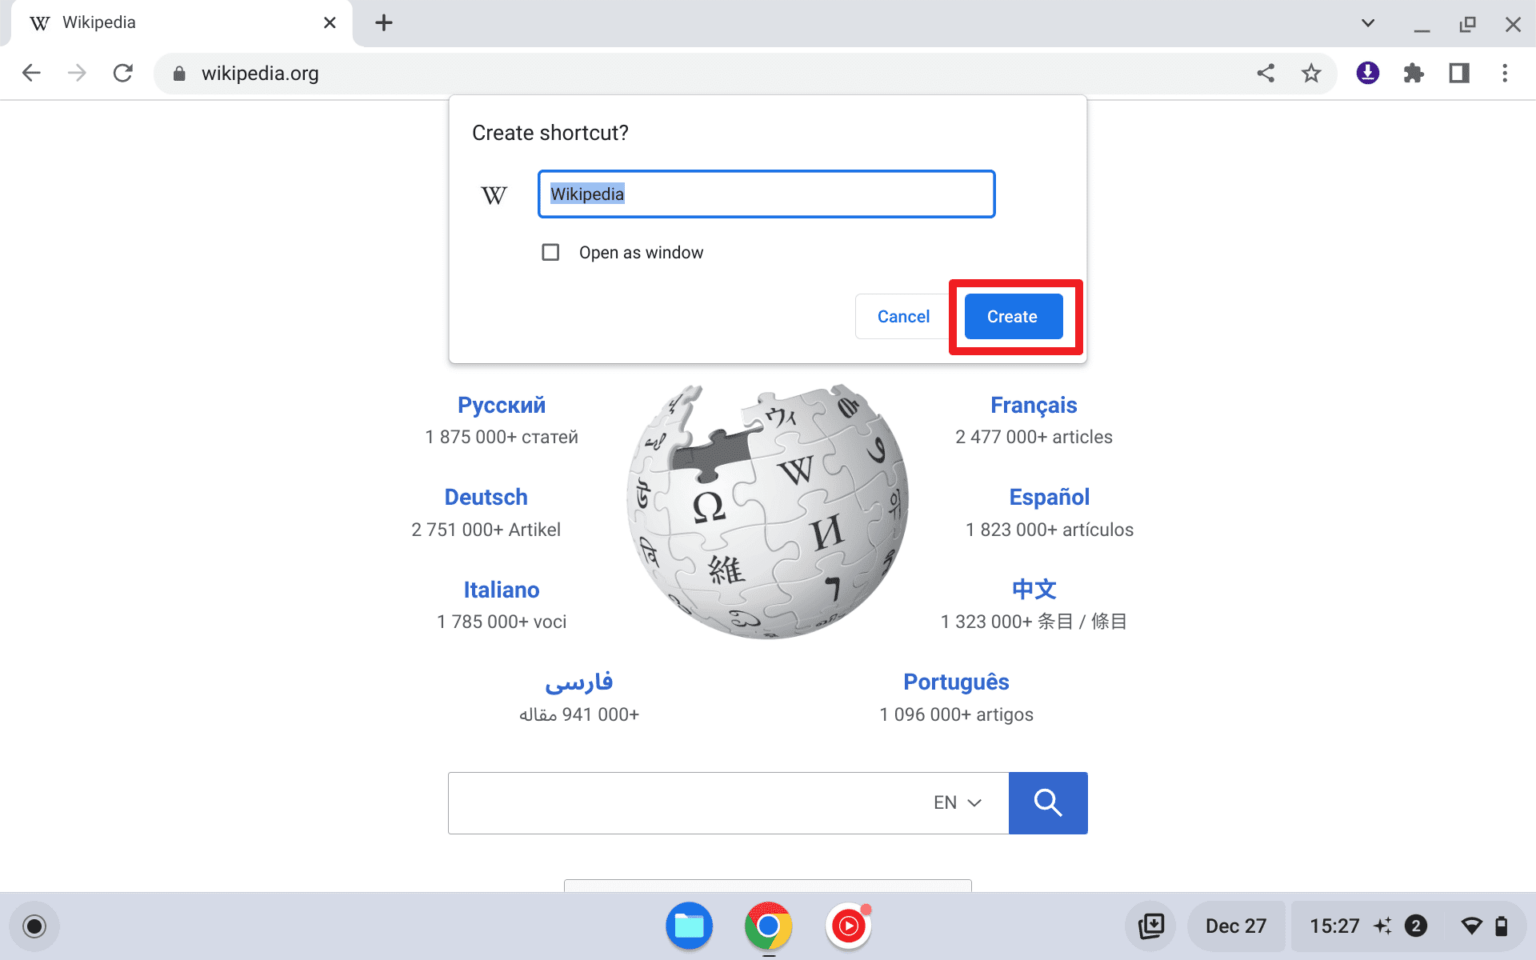Toggle the browser side panel icon
1536x960 pixels.
tap(1459, 73)
